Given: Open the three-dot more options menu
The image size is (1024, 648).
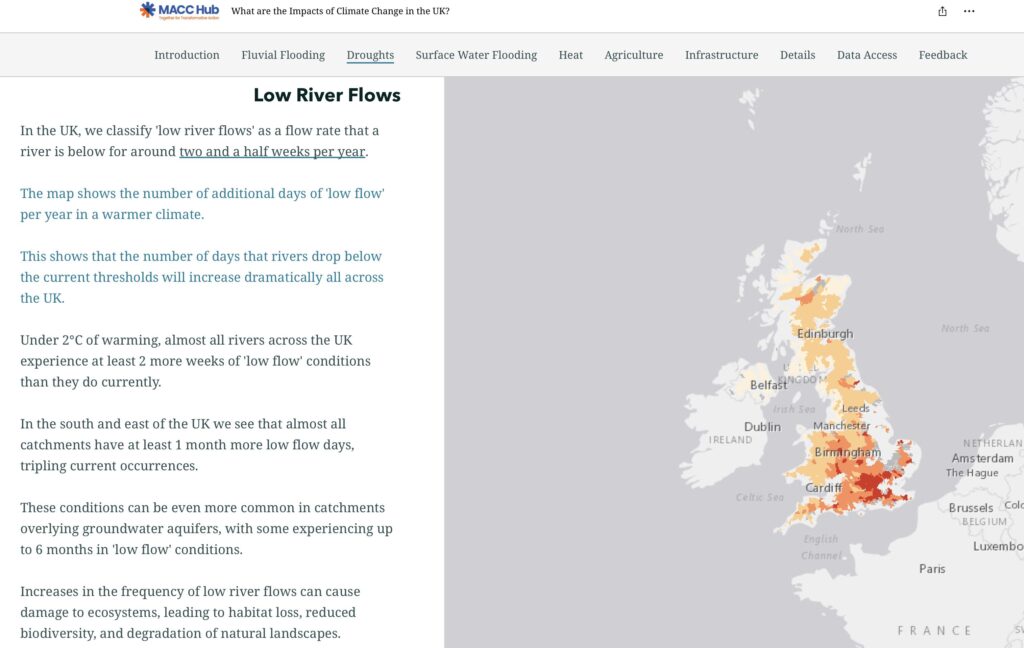Looking at the screenshot, I should (969, 11).
